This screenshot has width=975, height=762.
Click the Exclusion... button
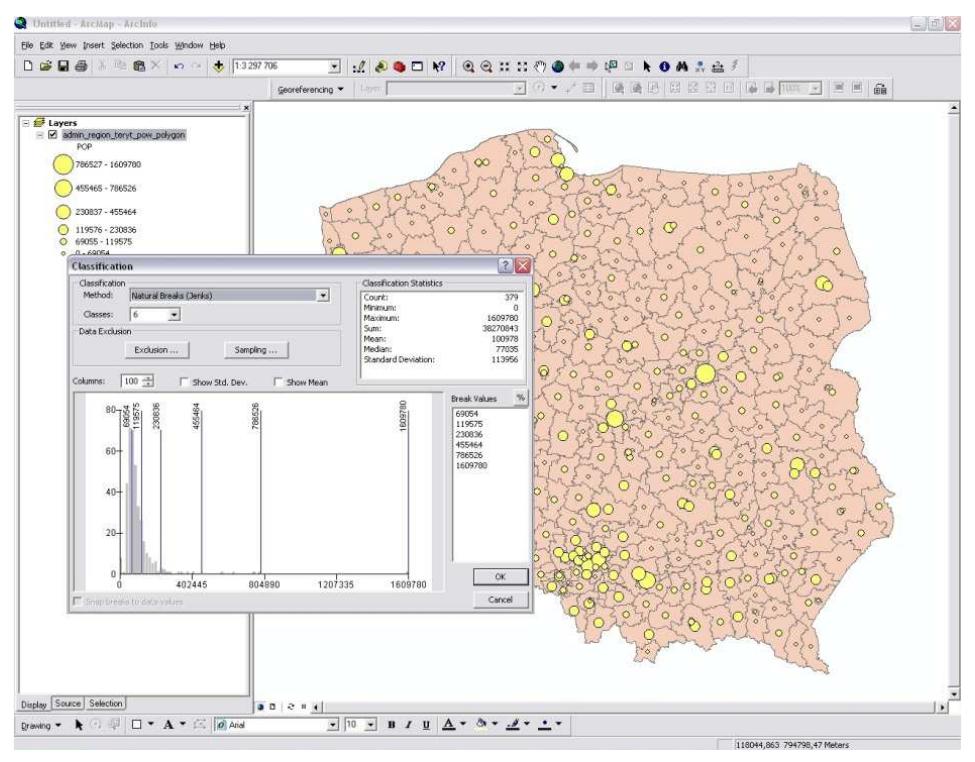pos(156,349)
